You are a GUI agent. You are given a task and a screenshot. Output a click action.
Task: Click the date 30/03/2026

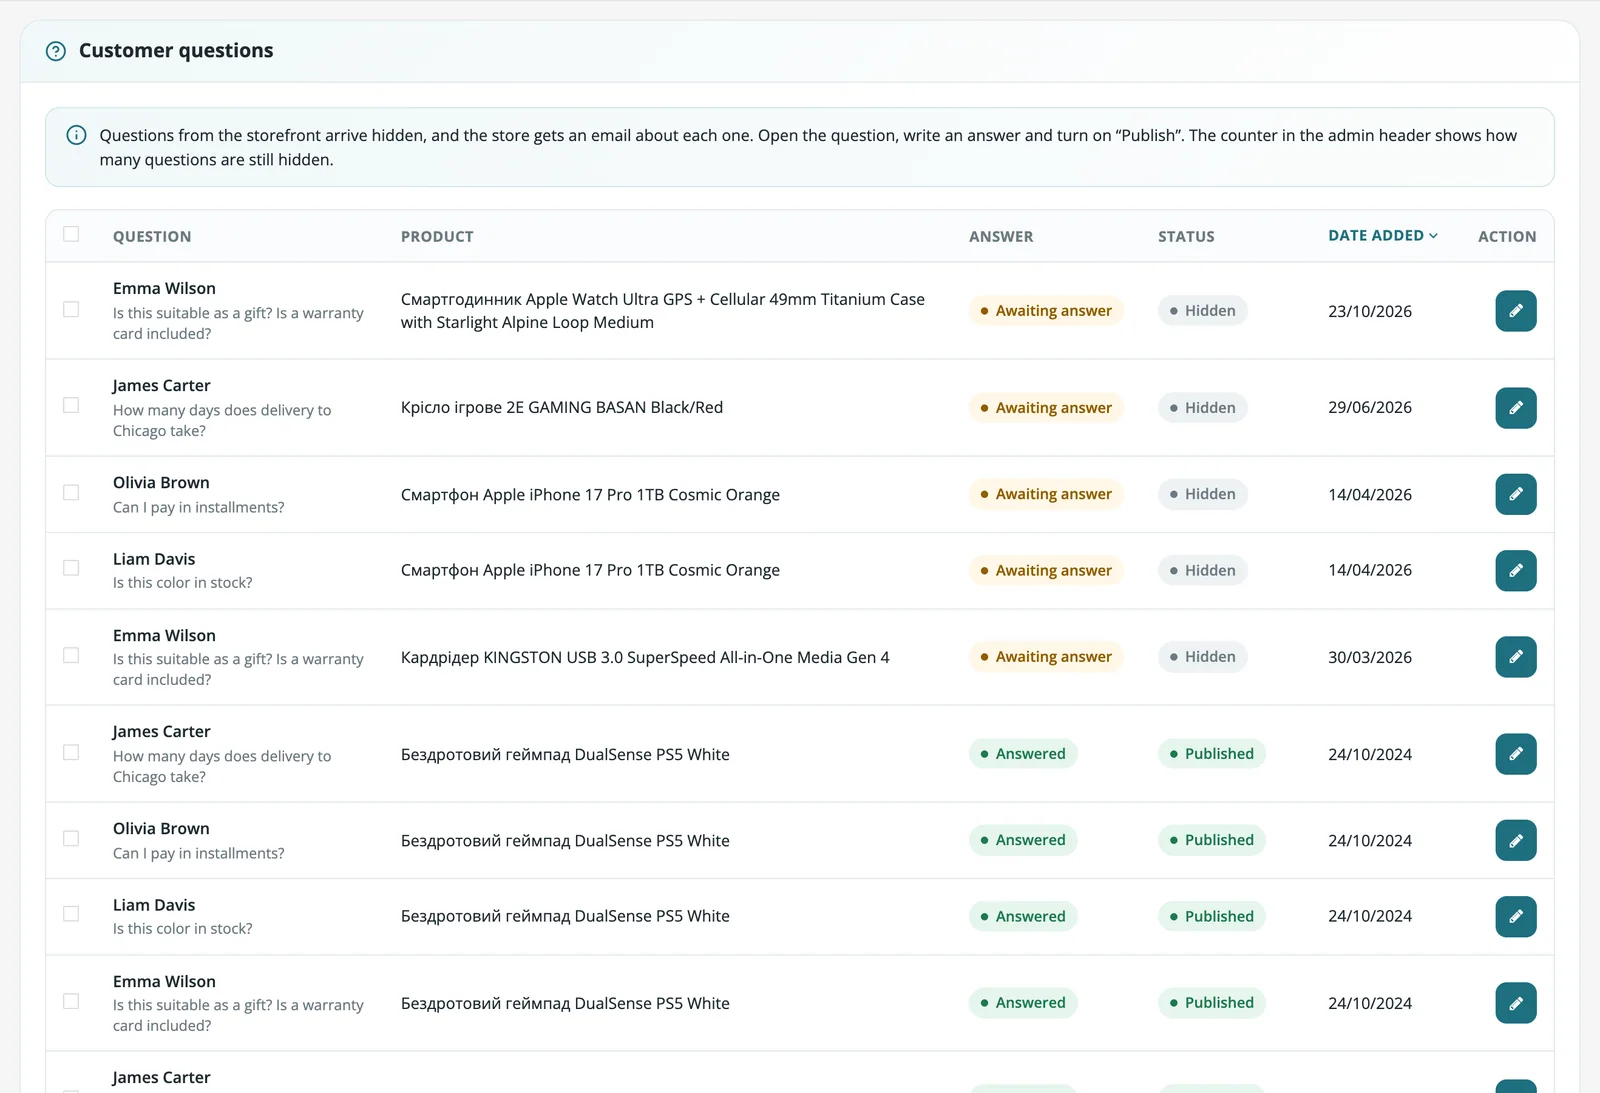(x=1370, y=657)
